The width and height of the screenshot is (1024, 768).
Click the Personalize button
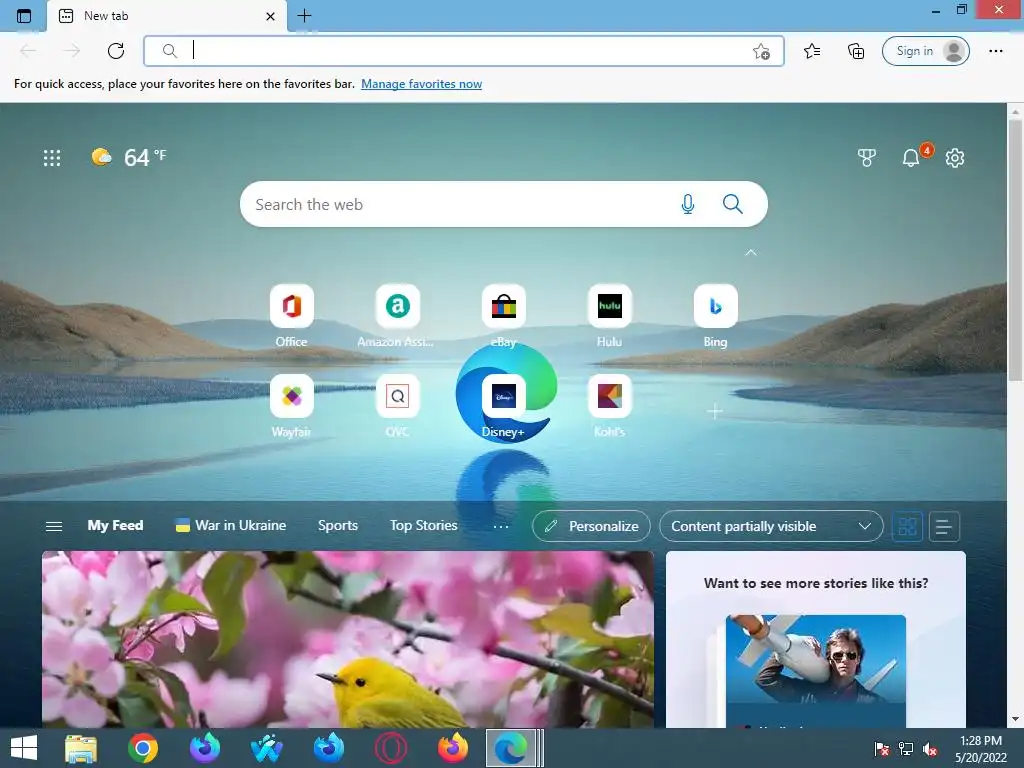click(591, 526)
